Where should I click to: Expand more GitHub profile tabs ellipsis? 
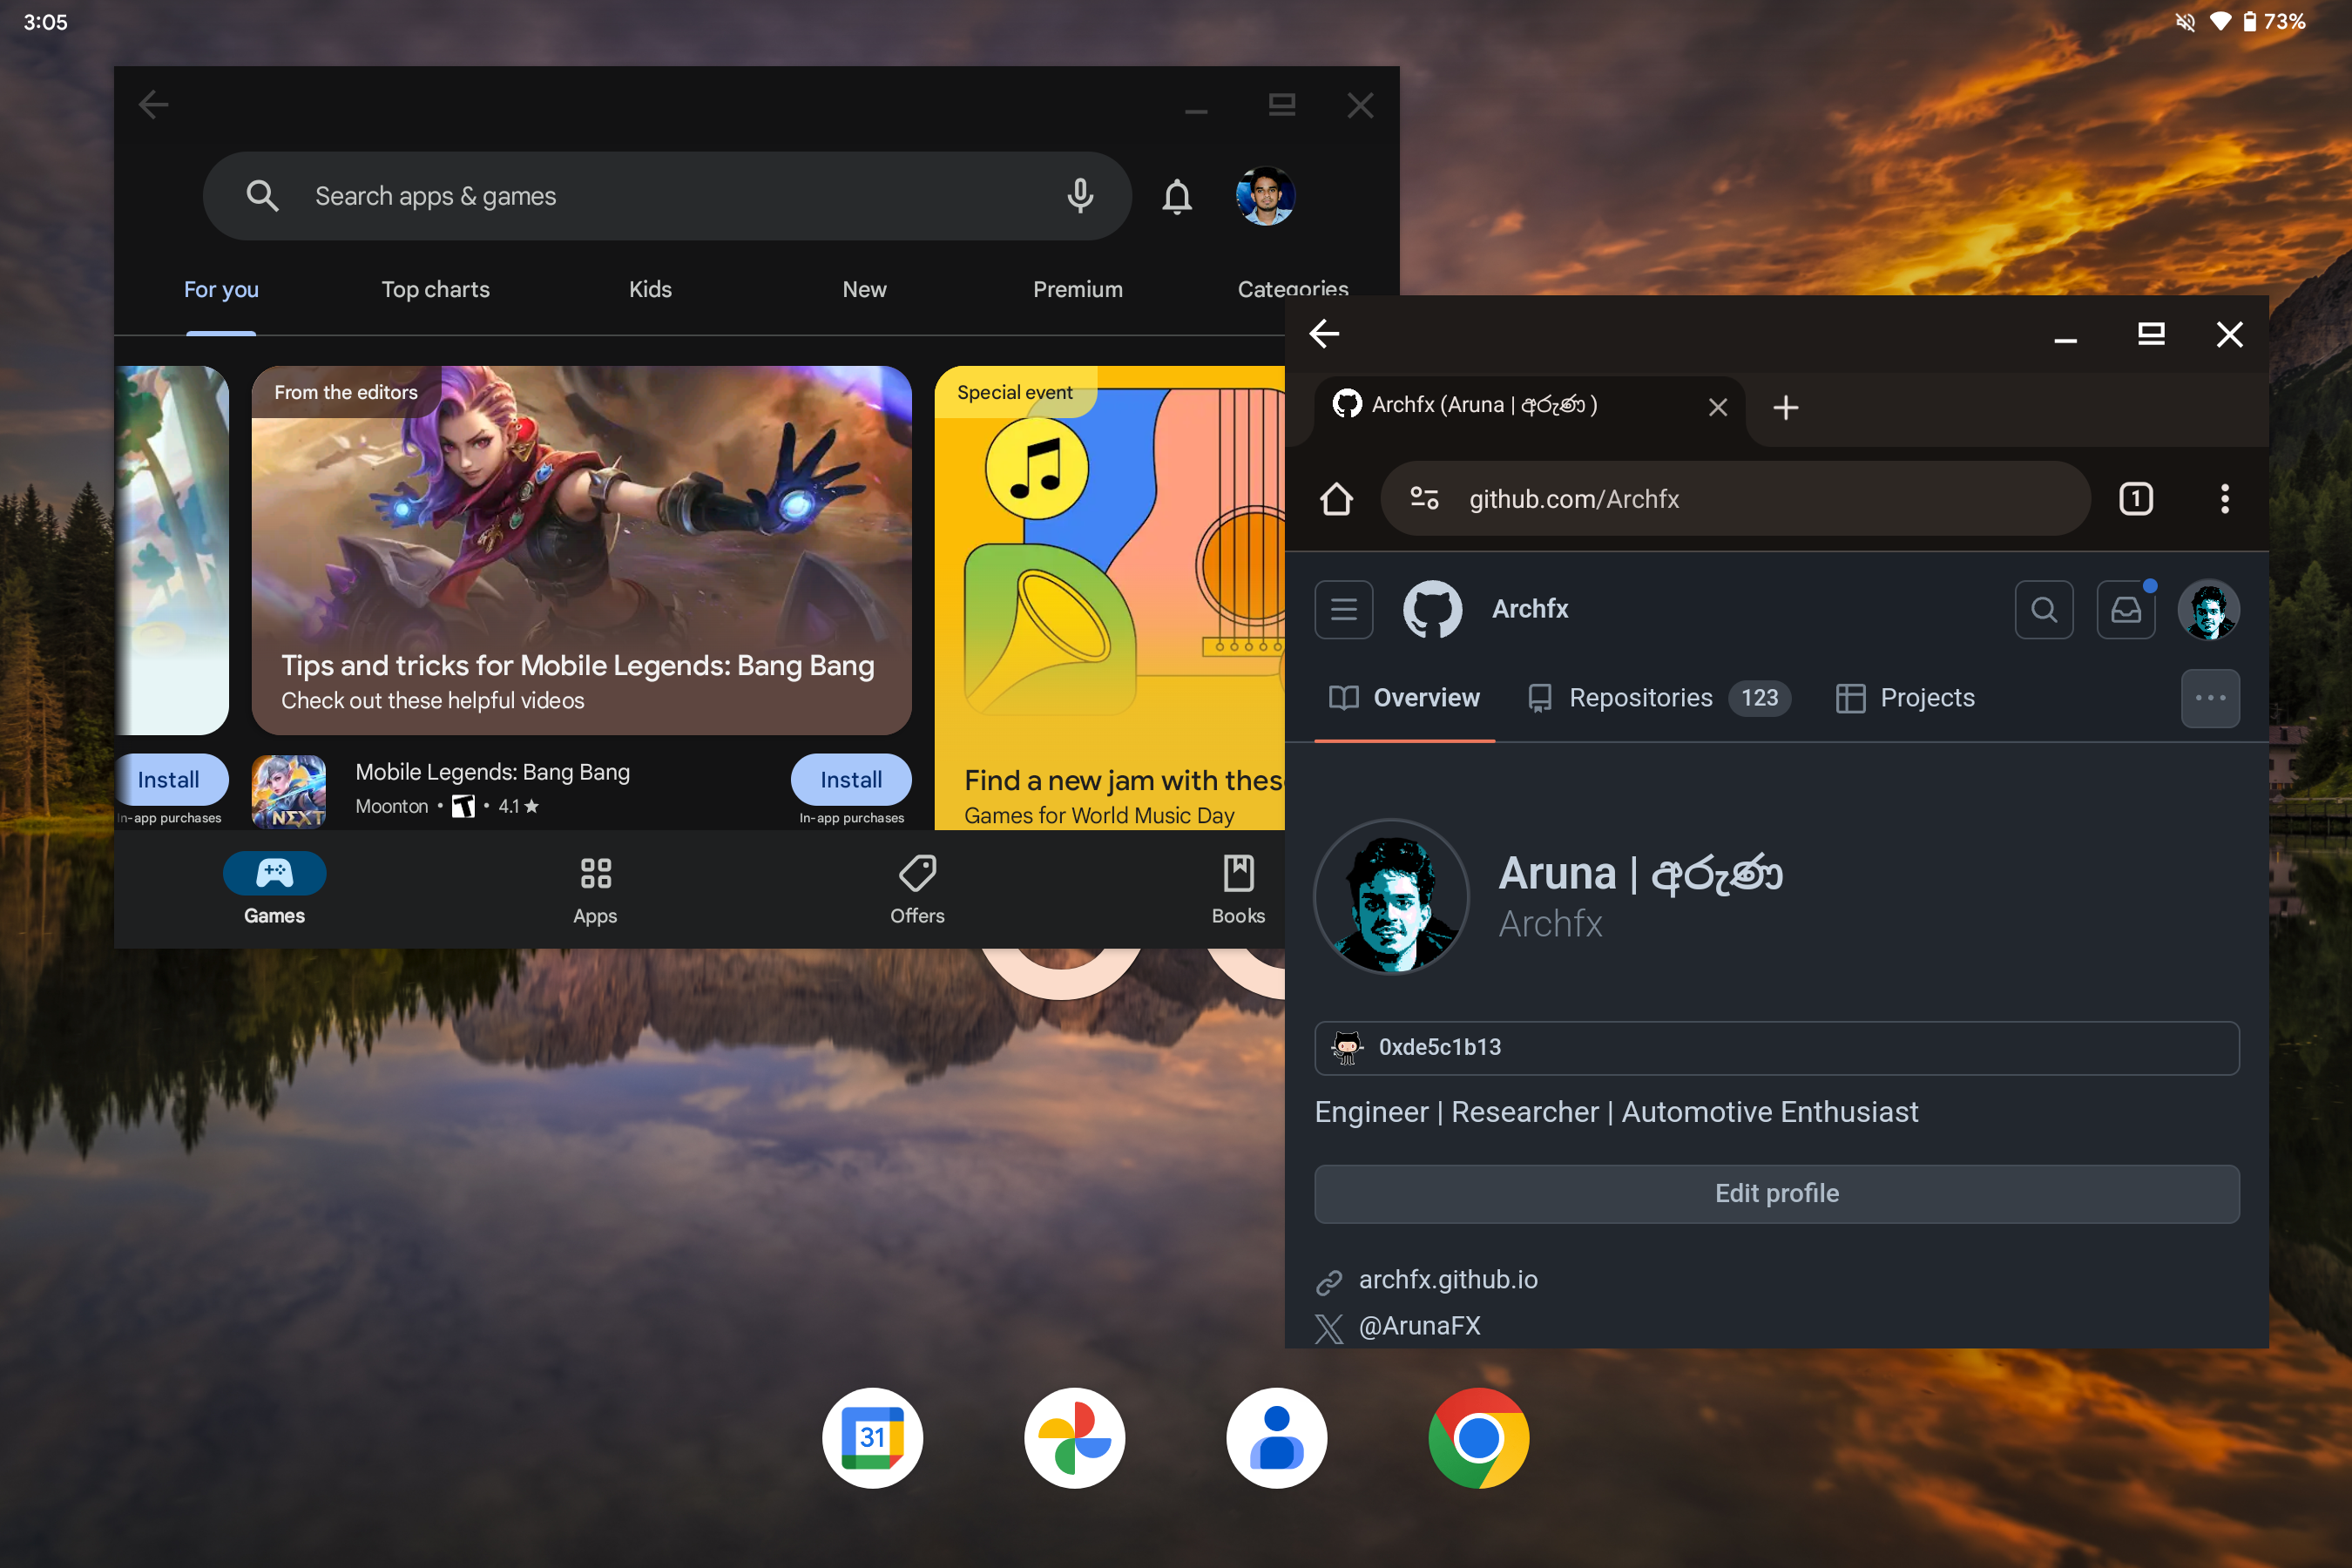2209,698
